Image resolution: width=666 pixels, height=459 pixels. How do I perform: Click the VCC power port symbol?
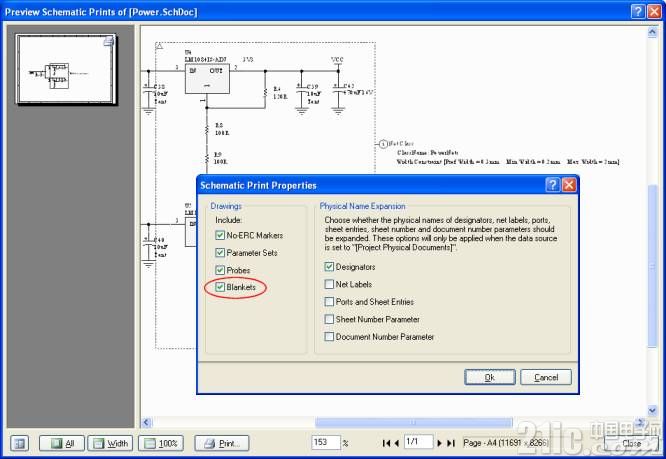coord(337,63)
